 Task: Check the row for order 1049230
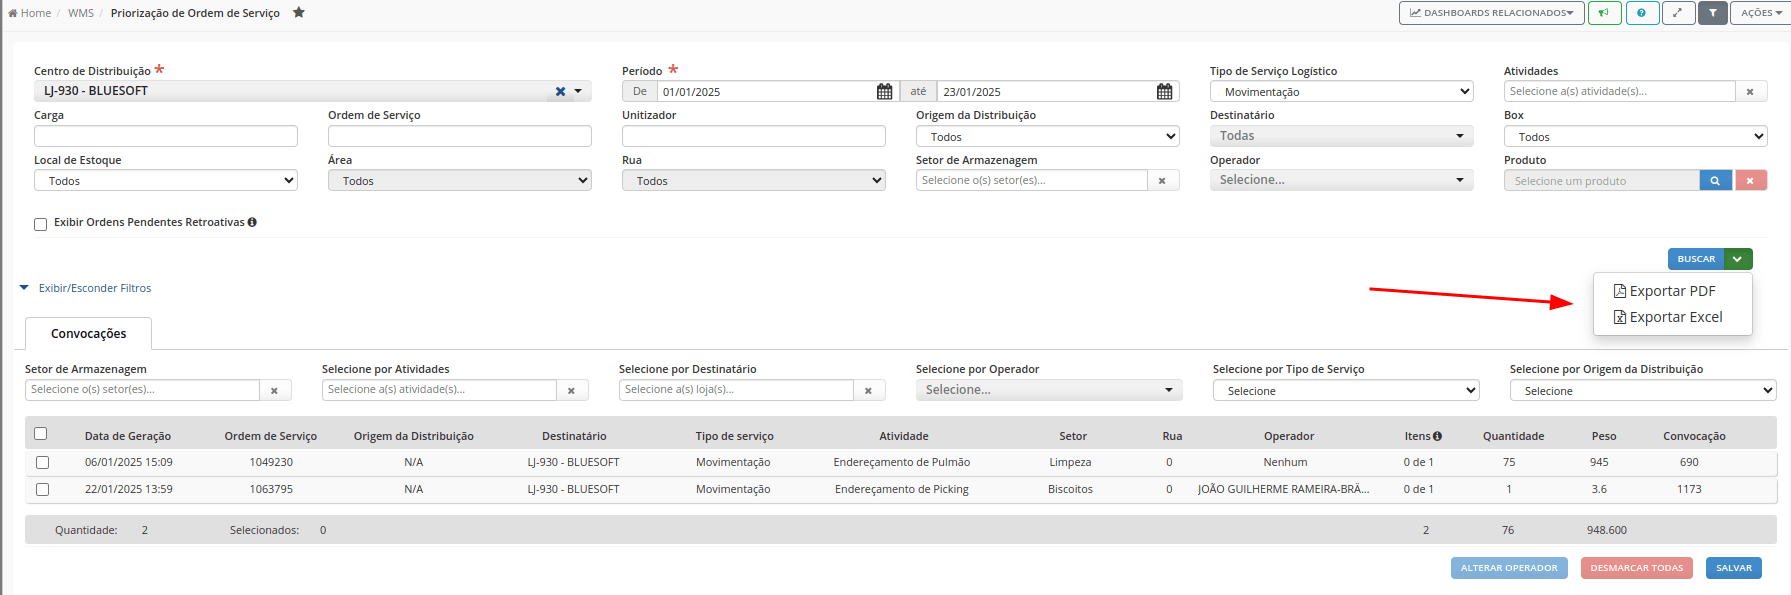tap(42, 462)
